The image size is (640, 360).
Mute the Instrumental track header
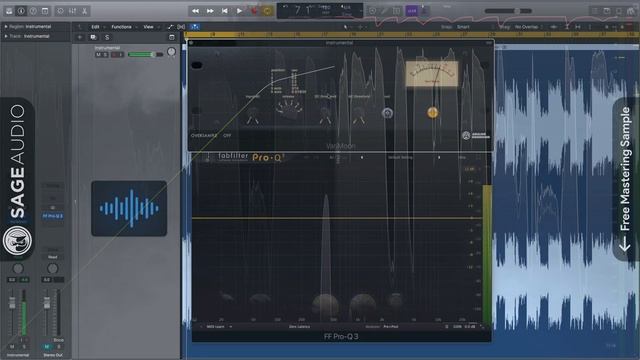coord(98,54)
